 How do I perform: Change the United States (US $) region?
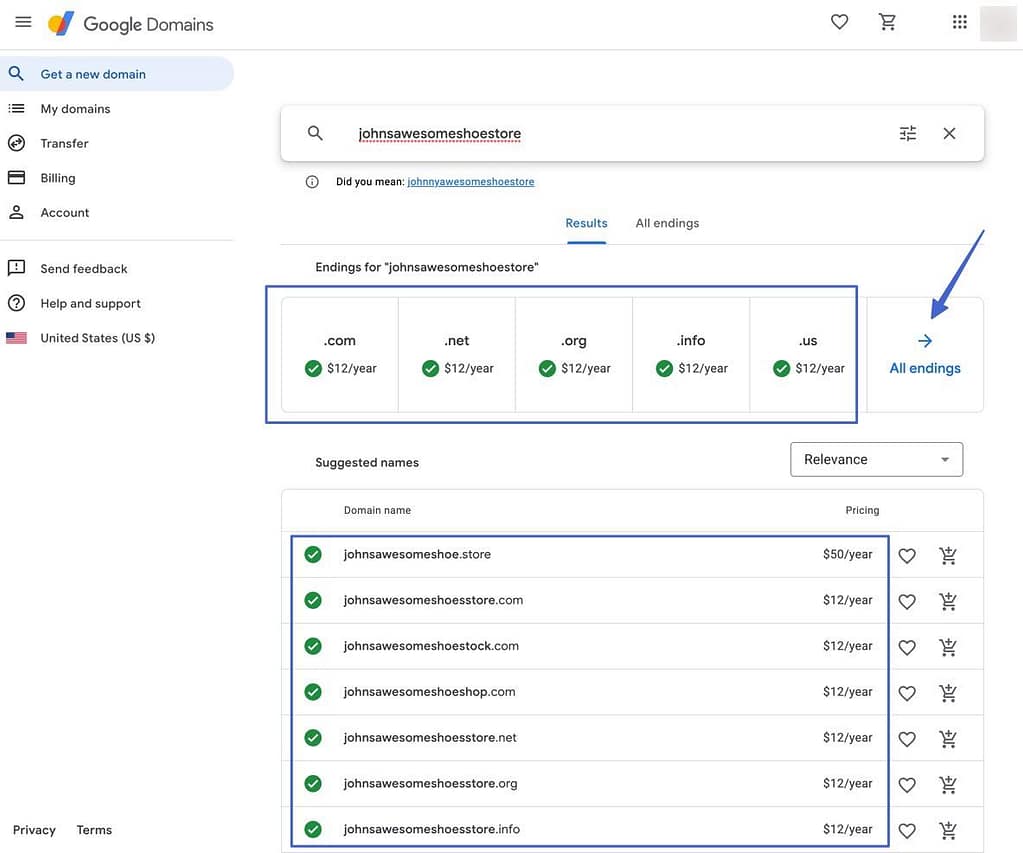pyautogui.click(x=97, y=338)
